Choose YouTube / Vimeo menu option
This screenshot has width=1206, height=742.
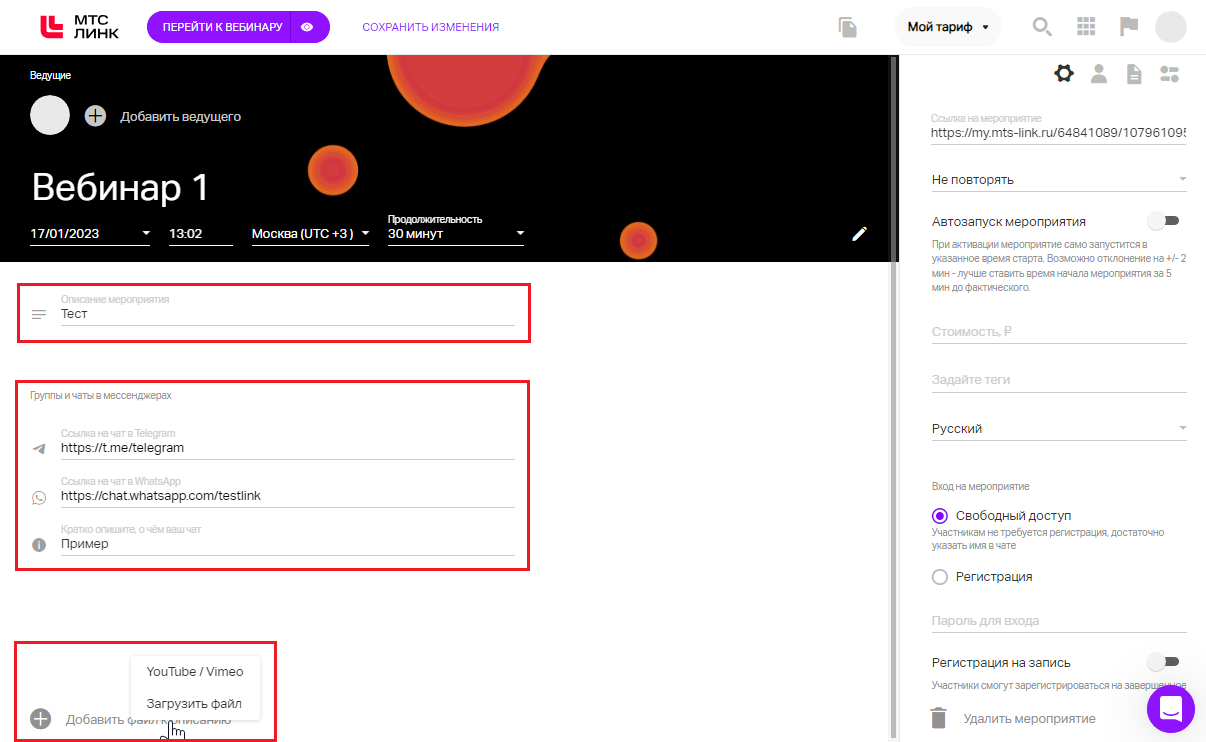(x=195, y=671)
